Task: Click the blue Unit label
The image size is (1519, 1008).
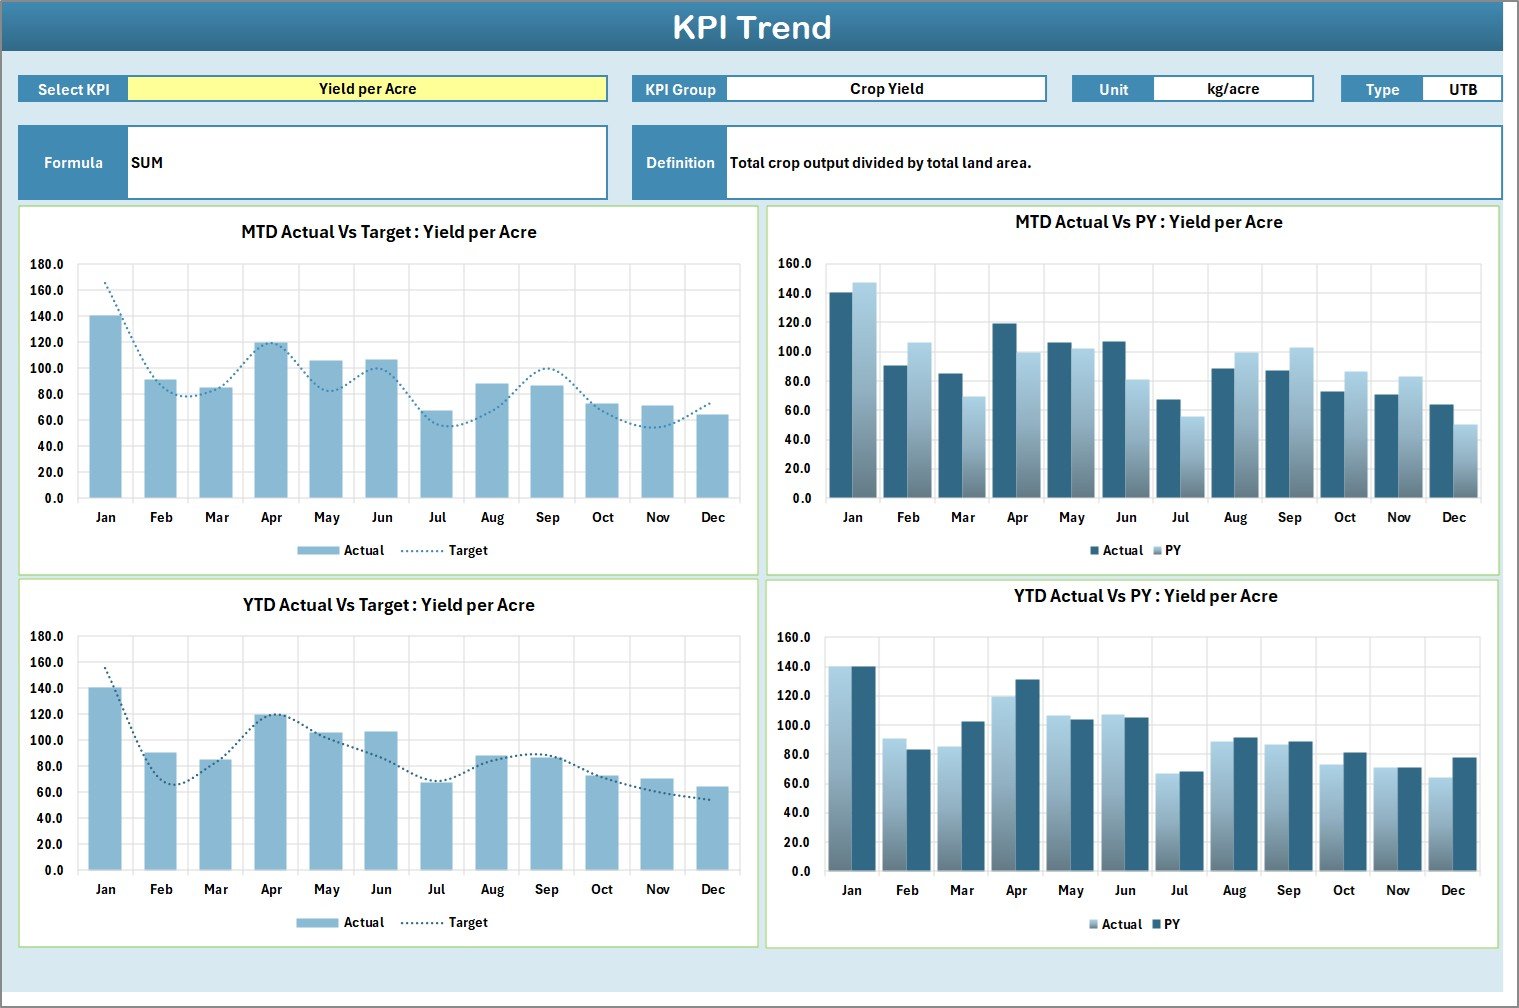Action: pyautogui.click(x=1111, y=88)
